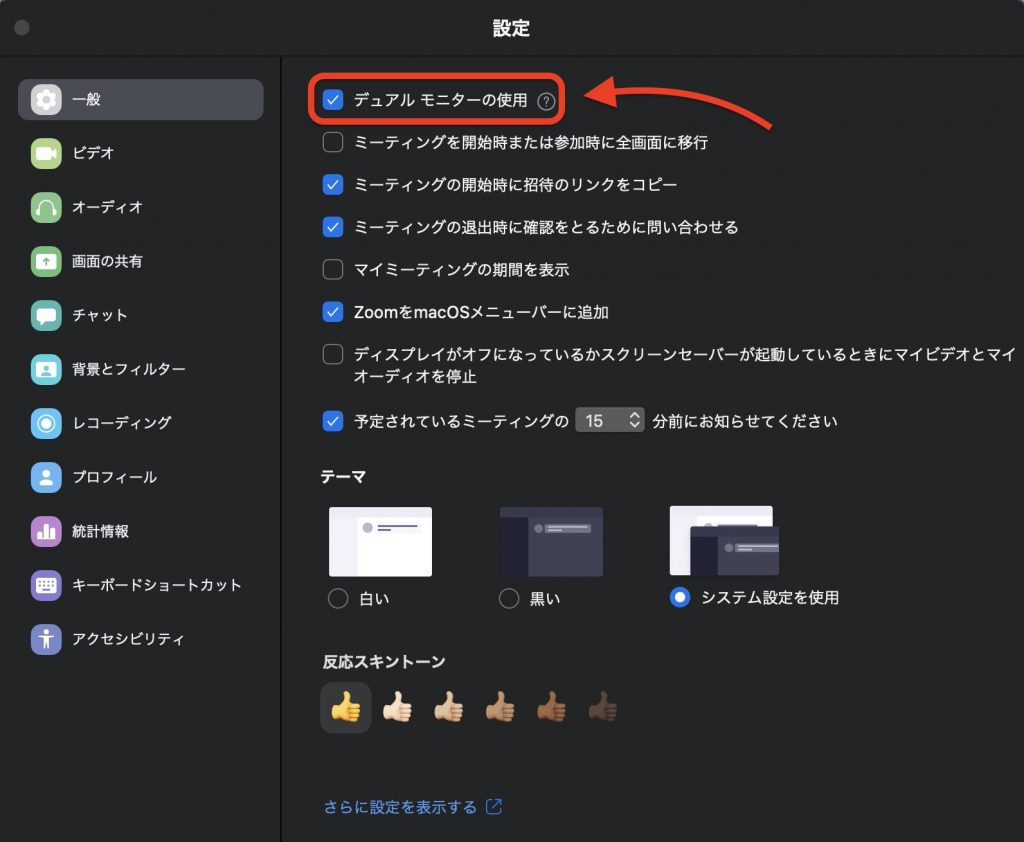Screen dimensions: 1024x842
Task: Click the recording icon in sidebar
Action: pos(46,423)
